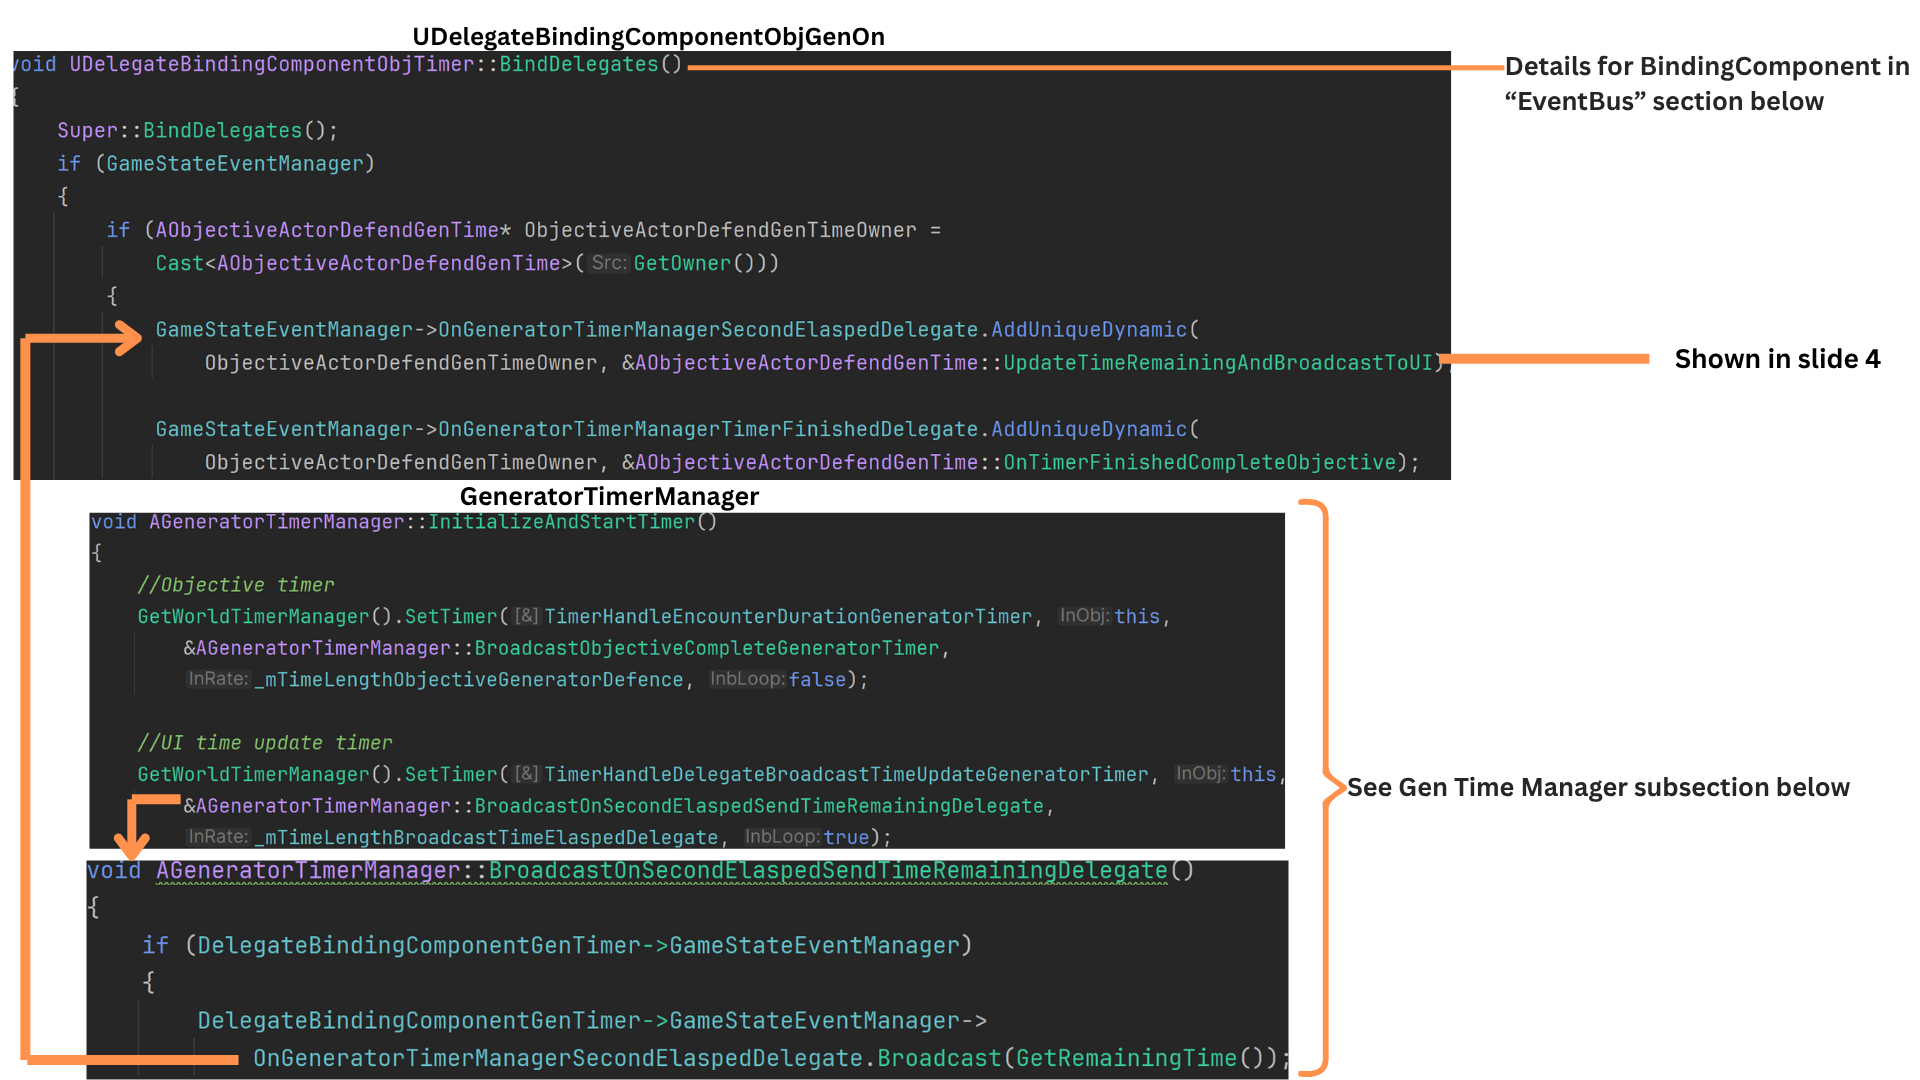The width and height of the screenshot is (1920, 1080).
Task: Click the 'UDelegateBindingComponentObjGenOn' heading
Action: pyautogui.click(x=648, y=37)
